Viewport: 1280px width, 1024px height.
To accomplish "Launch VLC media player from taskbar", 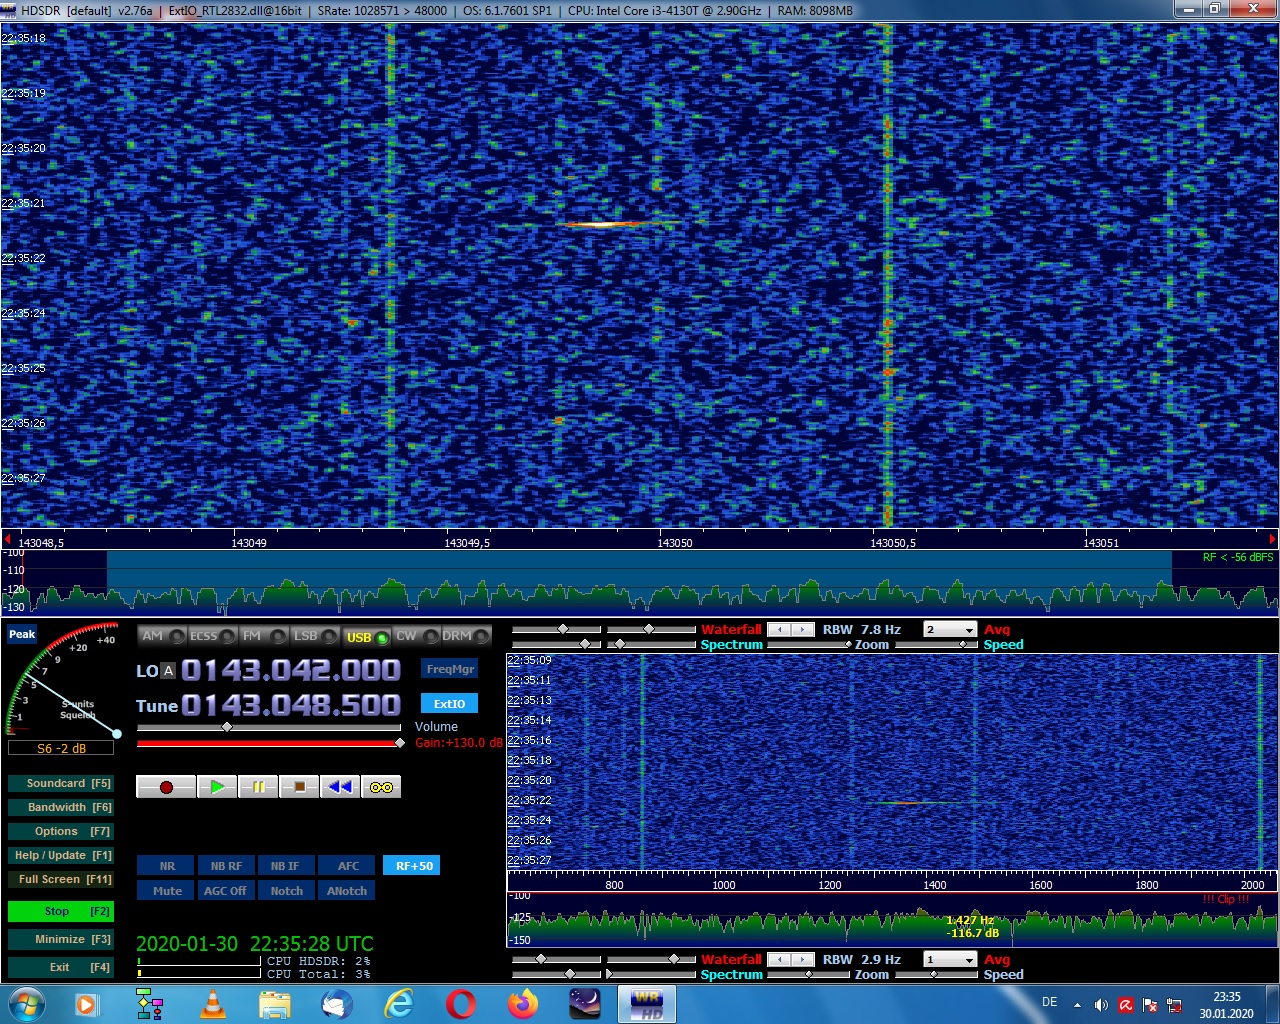I will point(213,1004).
